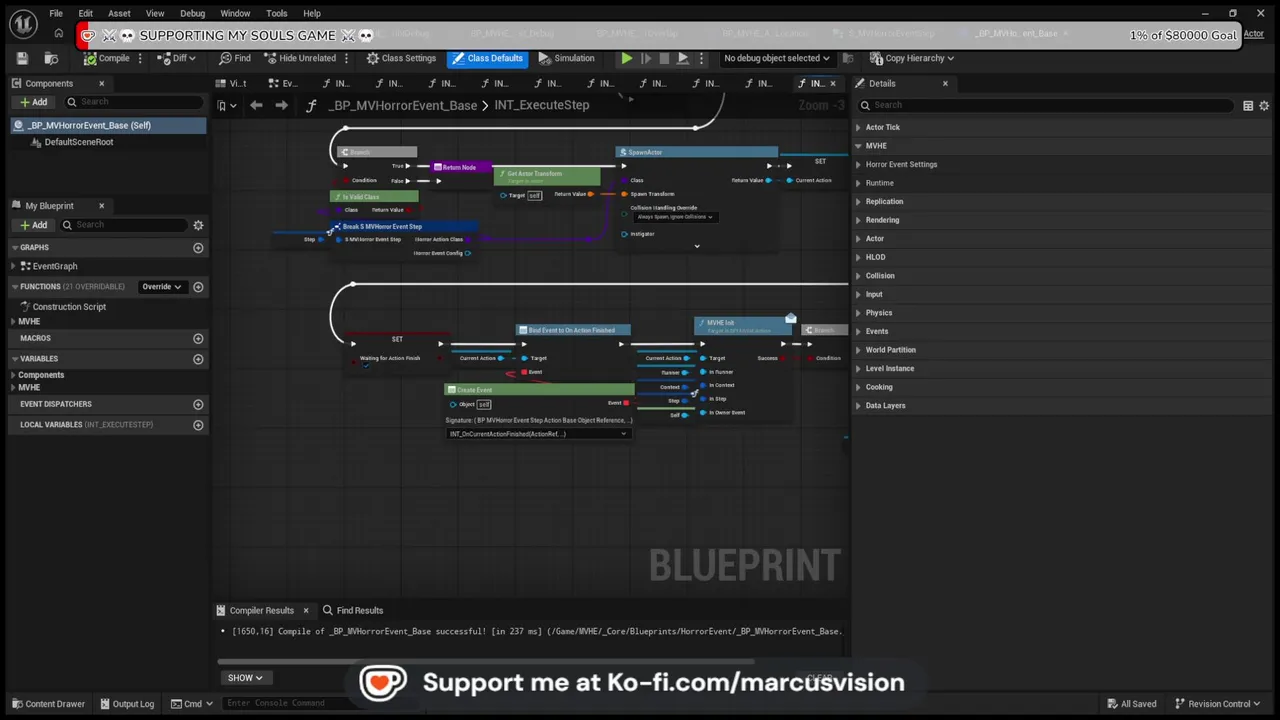Image resolution: width=1280 pixels, height=720 pixels.
Task: Click the Unreal Engine logo icon
Action: point(23,22)
